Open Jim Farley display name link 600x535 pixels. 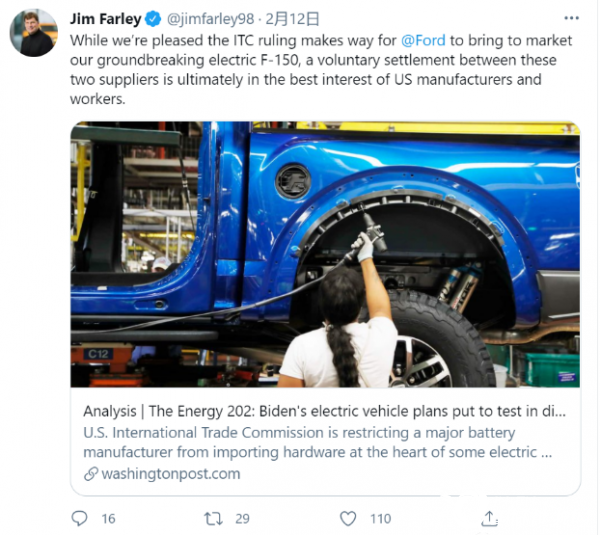106,18
